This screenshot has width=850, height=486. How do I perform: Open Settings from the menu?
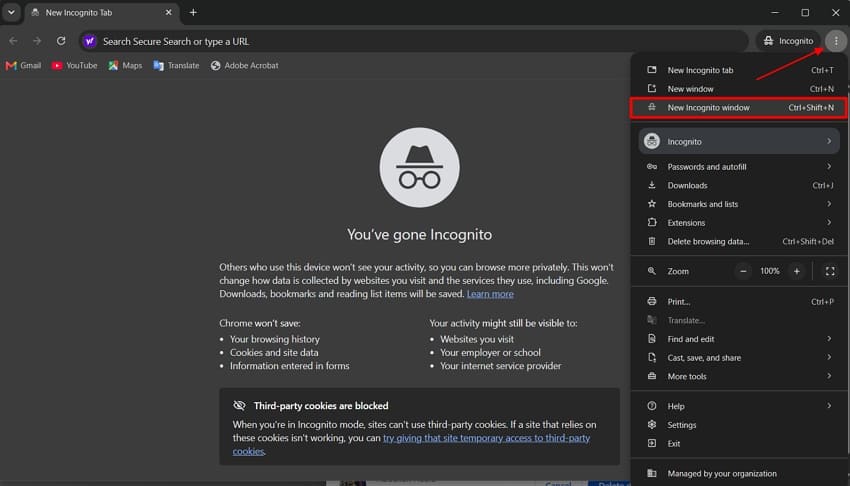click(x=739, y=425)
